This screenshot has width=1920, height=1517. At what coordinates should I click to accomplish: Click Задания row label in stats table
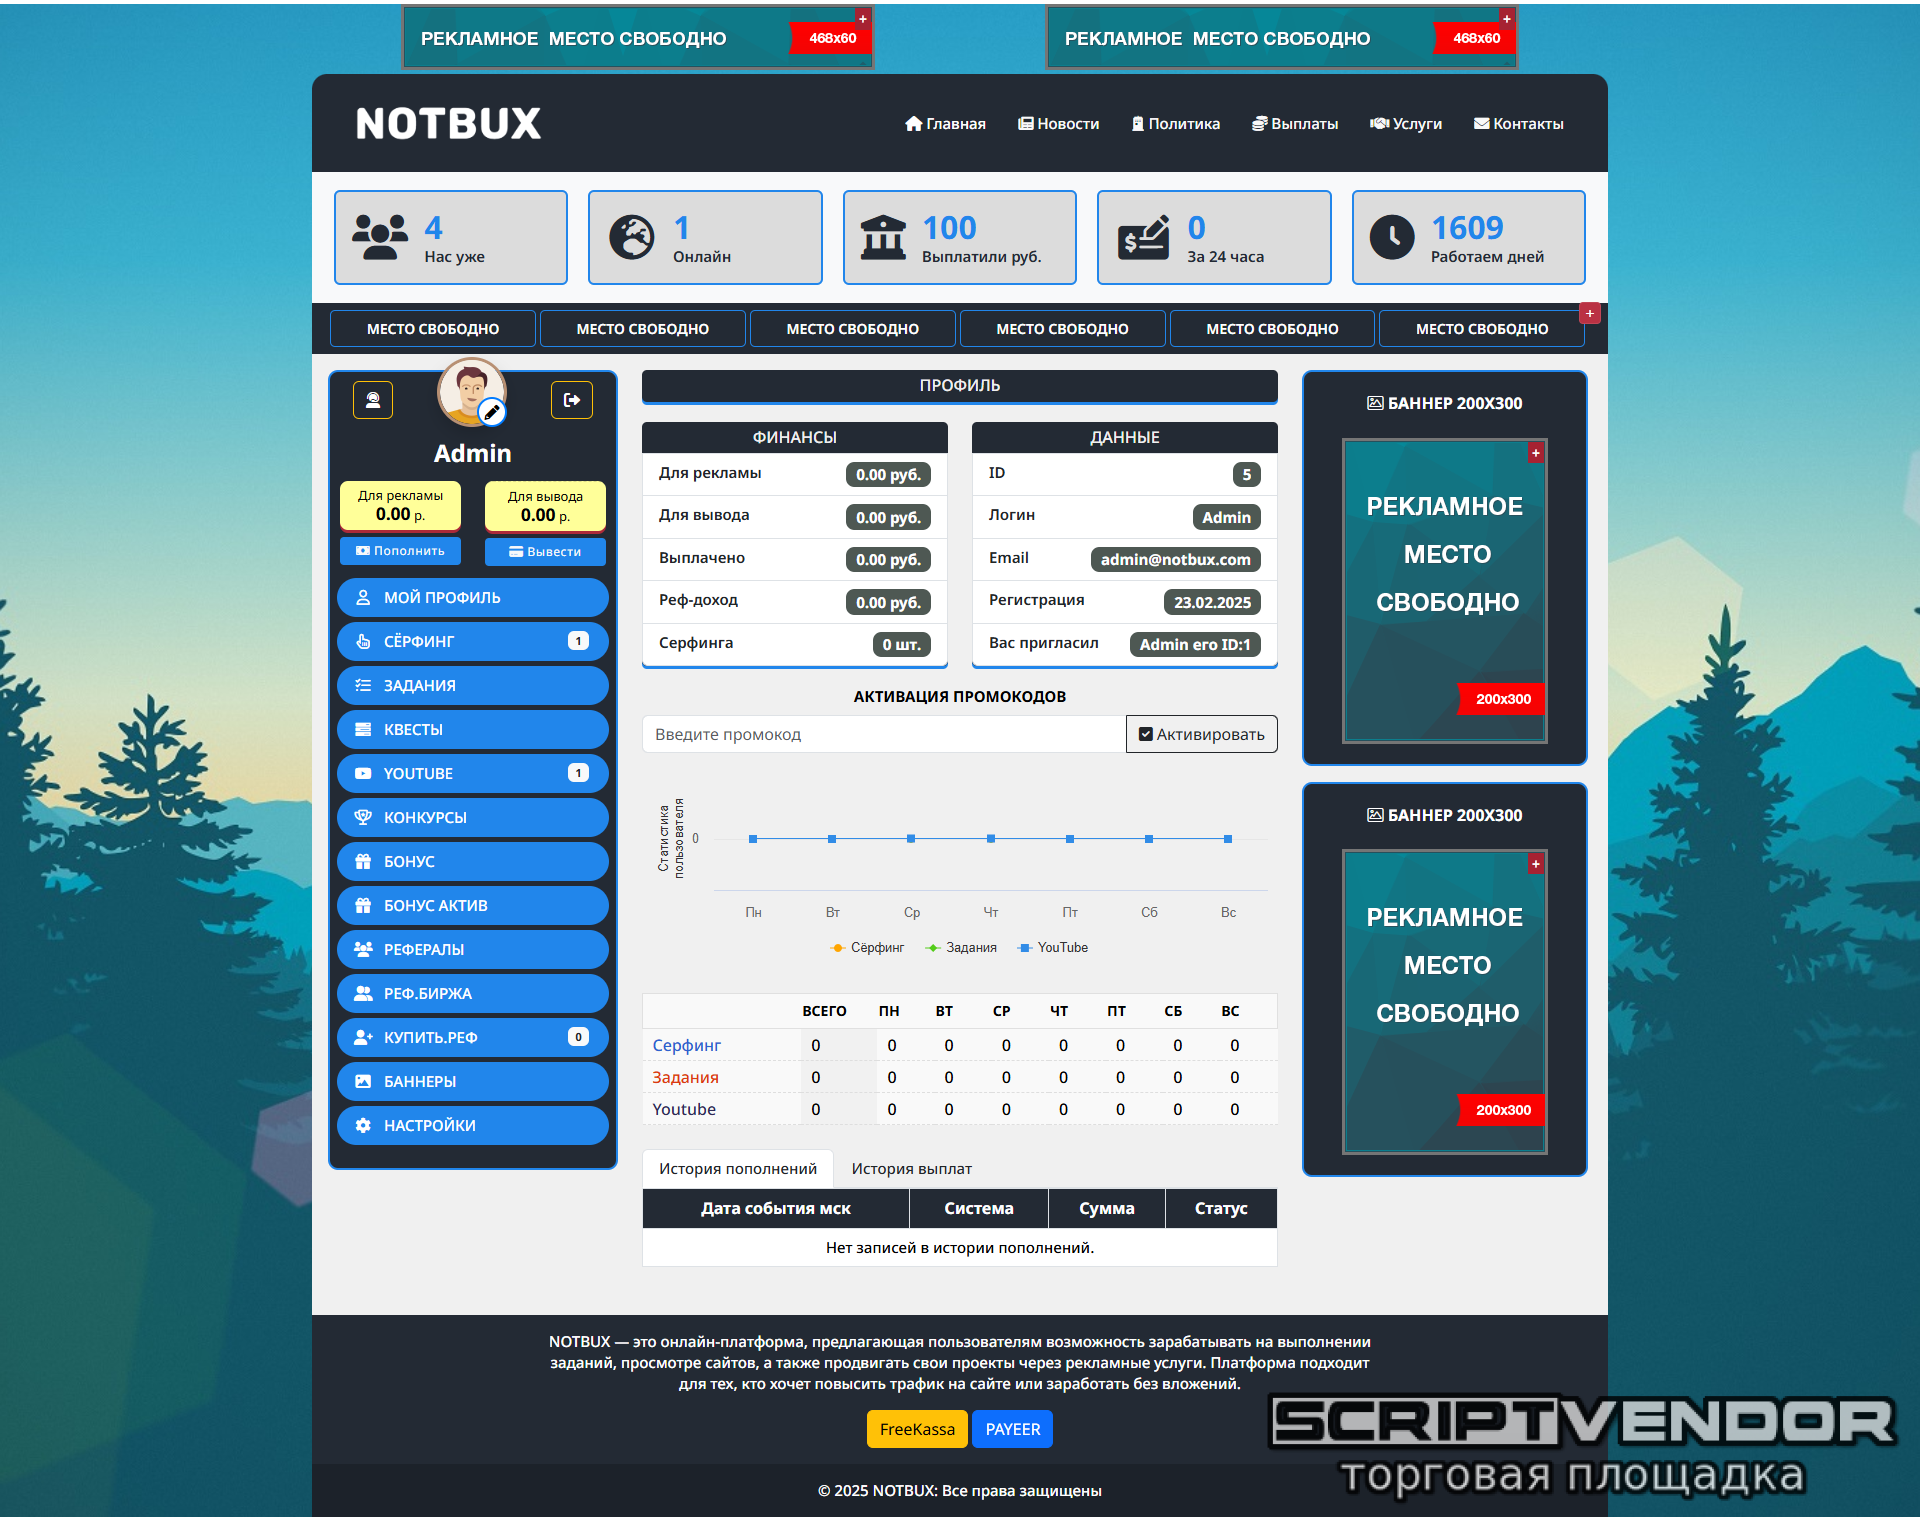(685, 1078)
